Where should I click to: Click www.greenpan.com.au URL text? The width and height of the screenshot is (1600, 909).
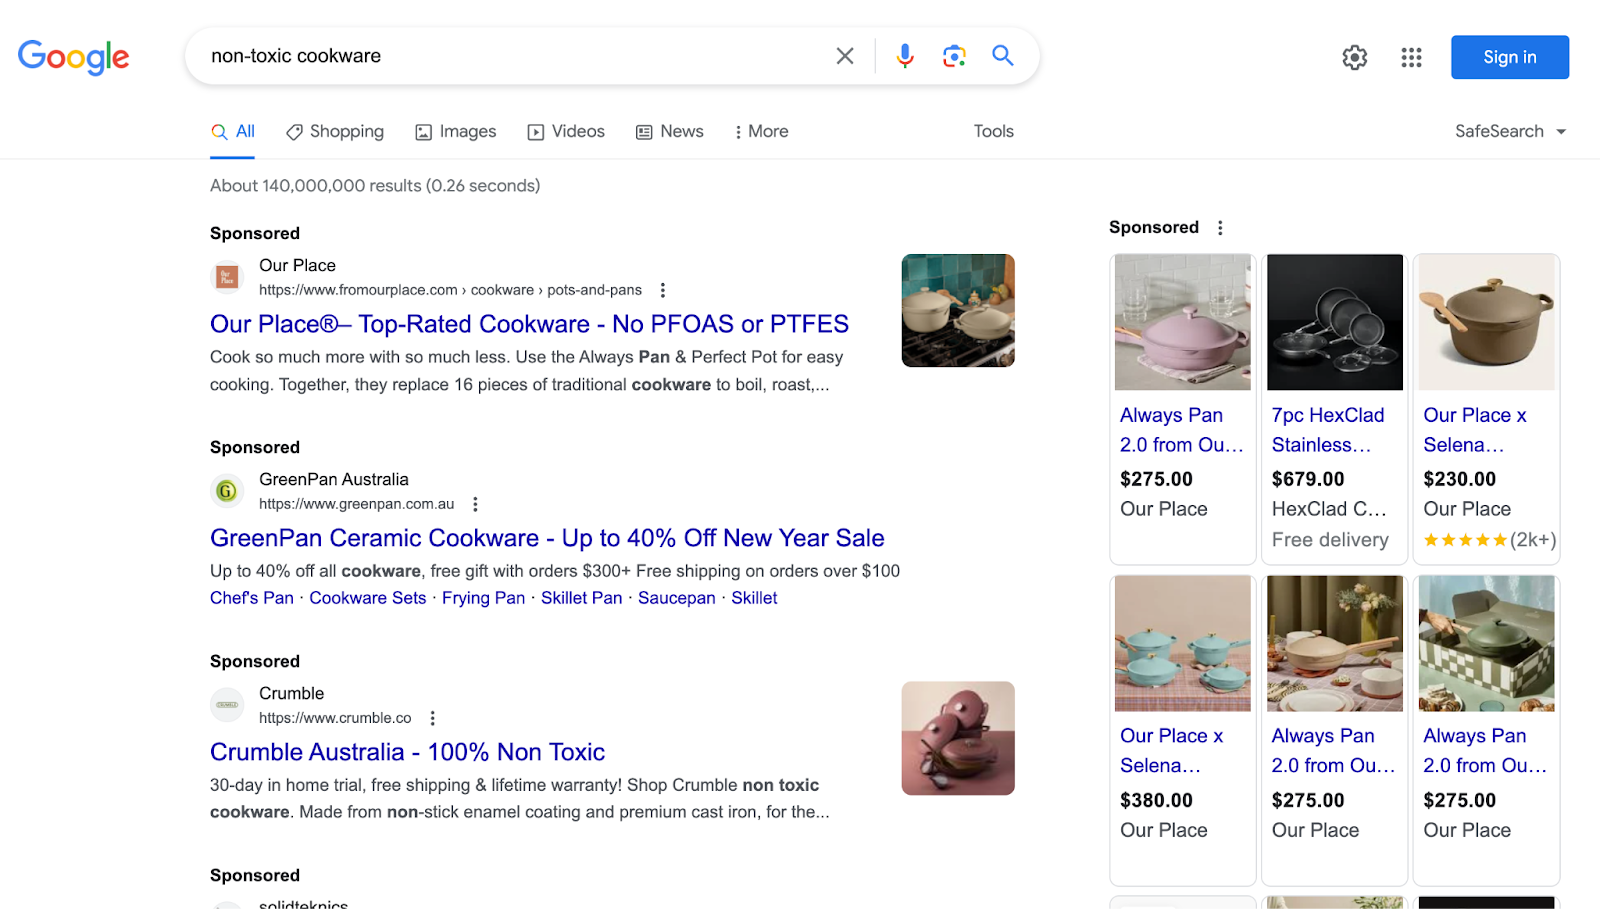point(357,504)
